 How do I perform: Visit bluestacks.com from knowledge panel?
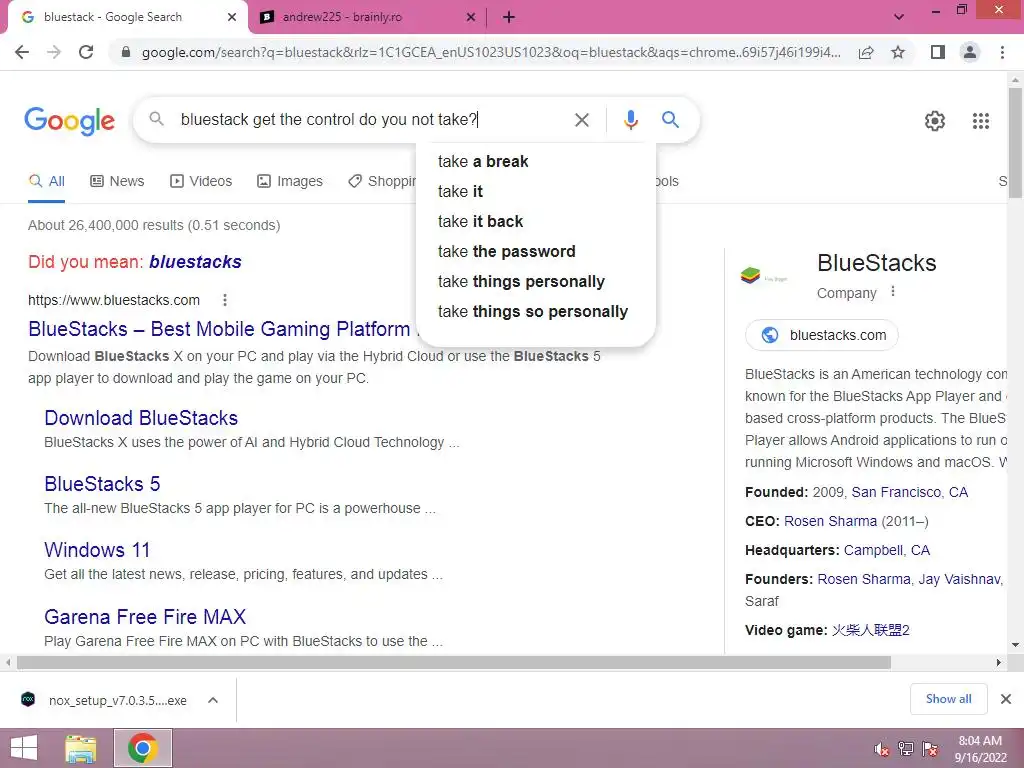(x=822, y=335)
